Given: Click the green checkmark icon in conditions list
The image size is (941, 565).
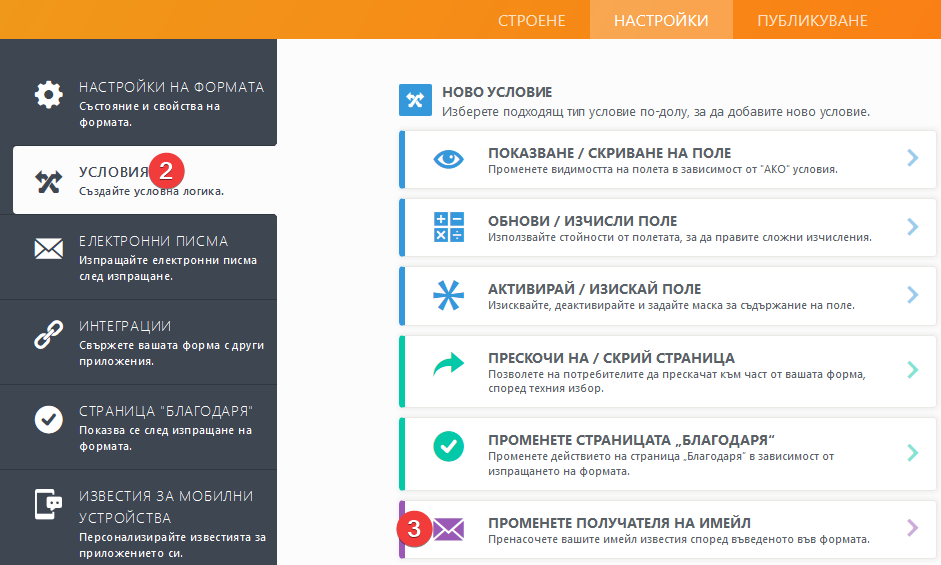Looking at the screenshot, I should click(448, 446).
